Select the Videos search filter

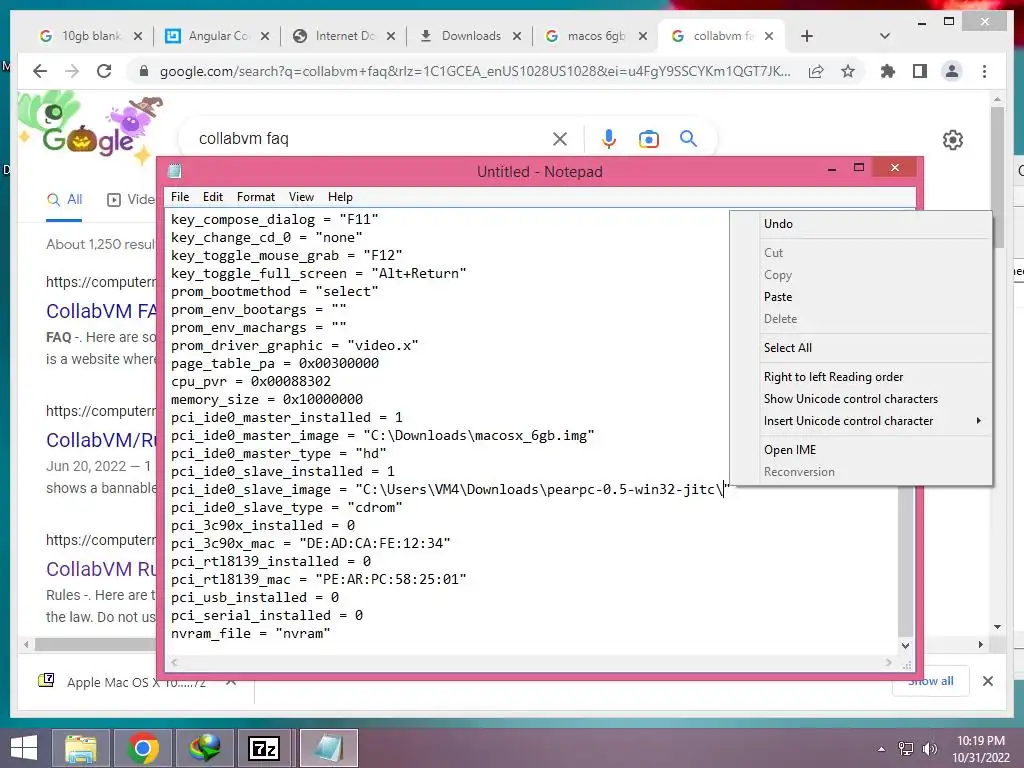(131, 199)
